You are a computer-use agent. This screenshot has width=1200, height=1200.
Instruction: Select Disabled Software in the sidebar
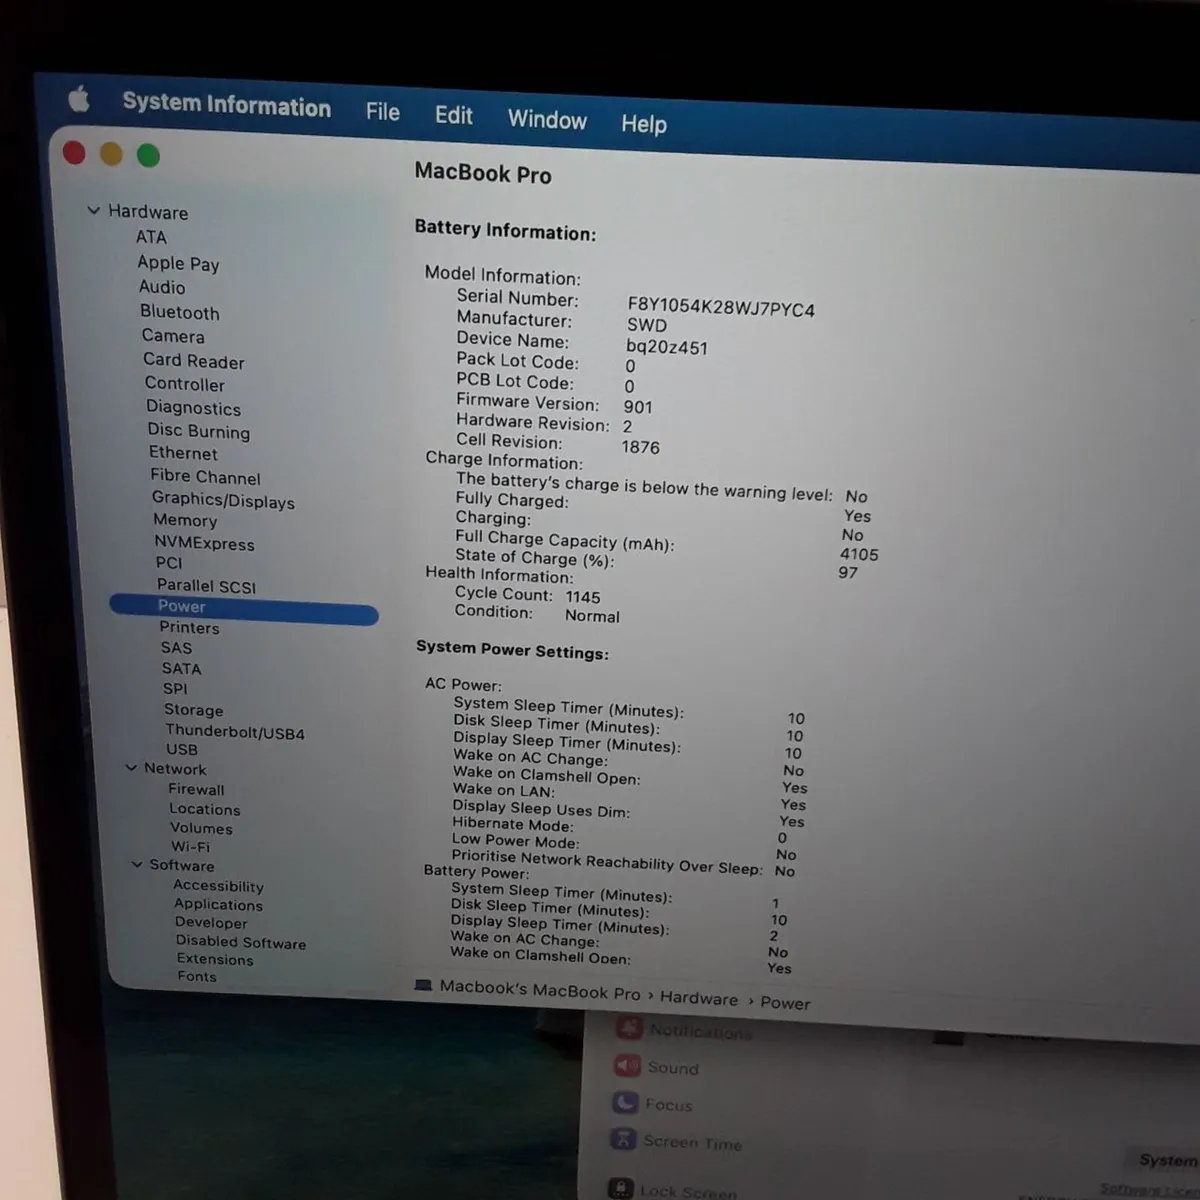coord(241,942)
